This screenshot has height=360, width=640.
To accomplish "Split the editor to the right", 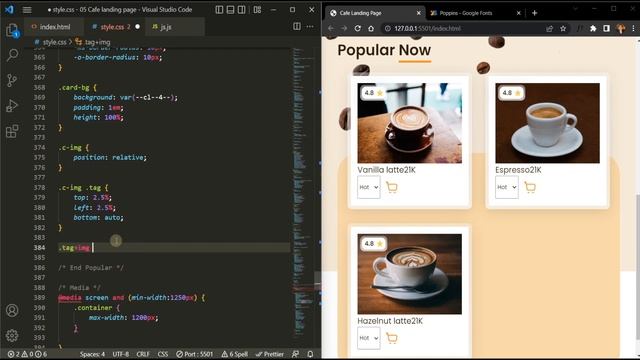I will 297,27.
